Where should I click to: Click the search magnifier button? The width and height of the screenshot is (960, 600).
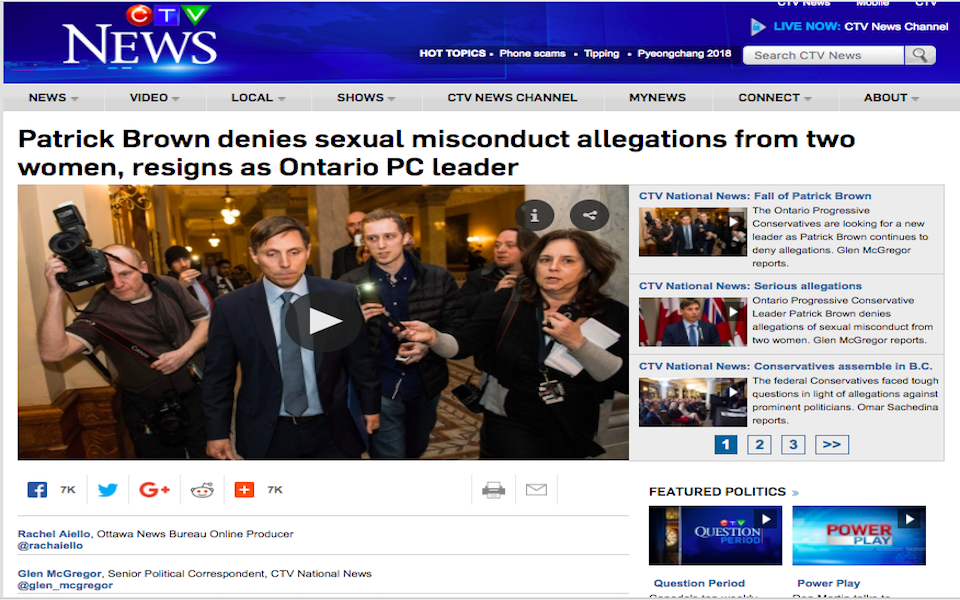[920, 55]
